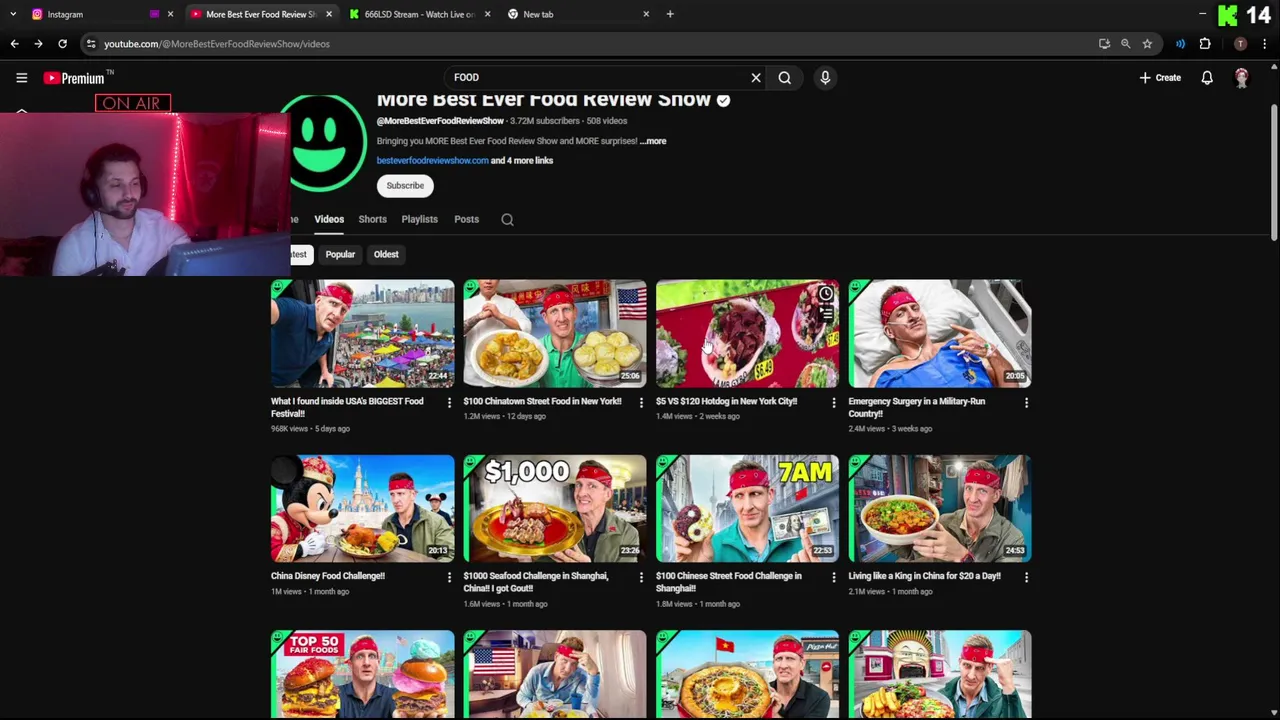Open options for $1000 Seafood Challenge video
The height and width of the screenshot is (720, 1280).
pos(641,577)
